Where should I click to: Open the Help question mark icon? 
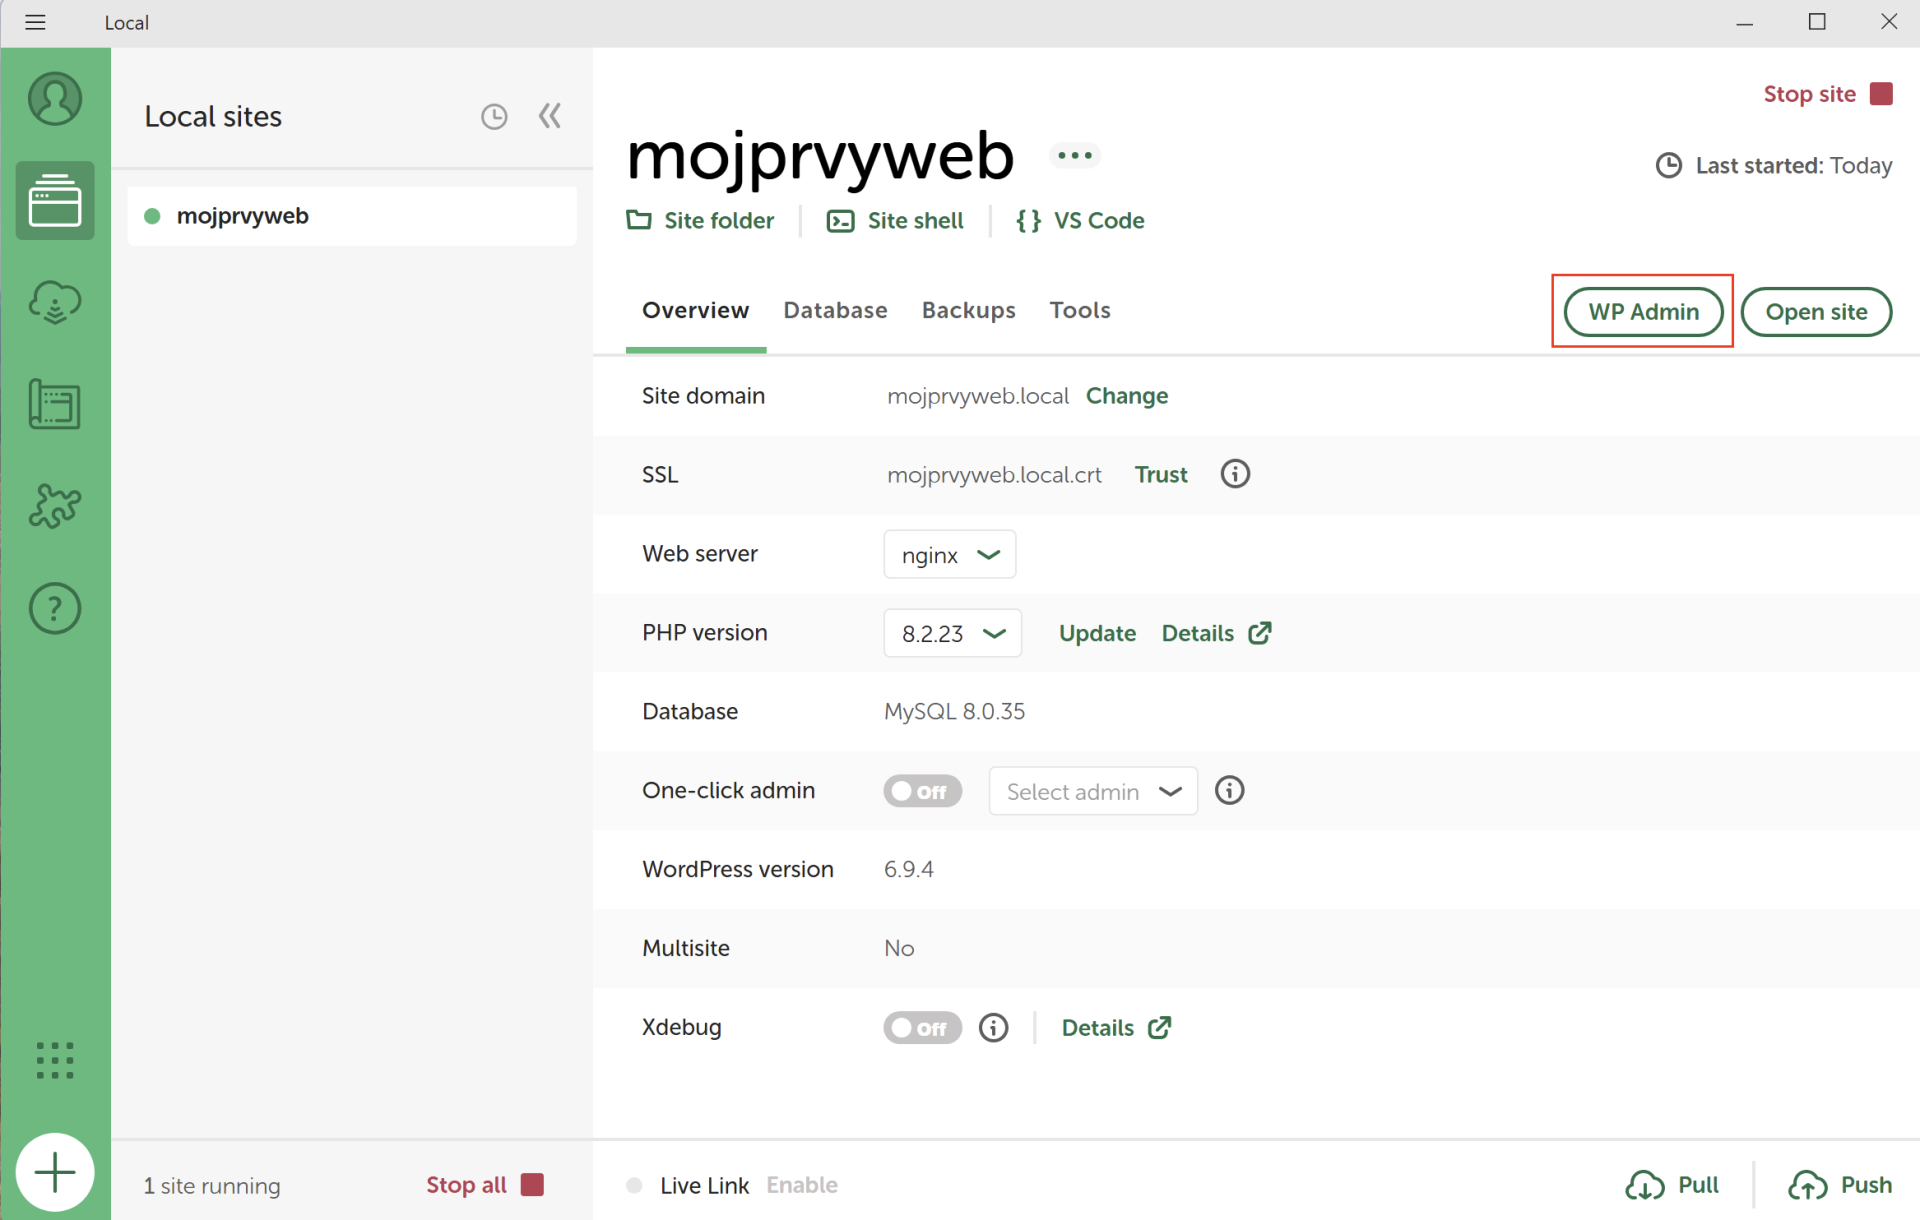tap(55, 608)
